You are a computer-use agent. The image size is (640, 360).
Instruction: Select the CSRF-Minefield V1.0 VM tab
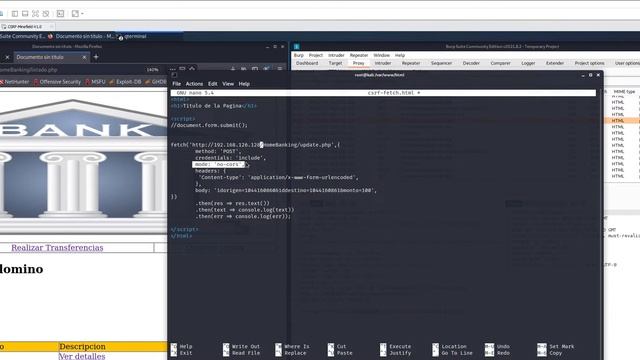click(x=24, y=27)
